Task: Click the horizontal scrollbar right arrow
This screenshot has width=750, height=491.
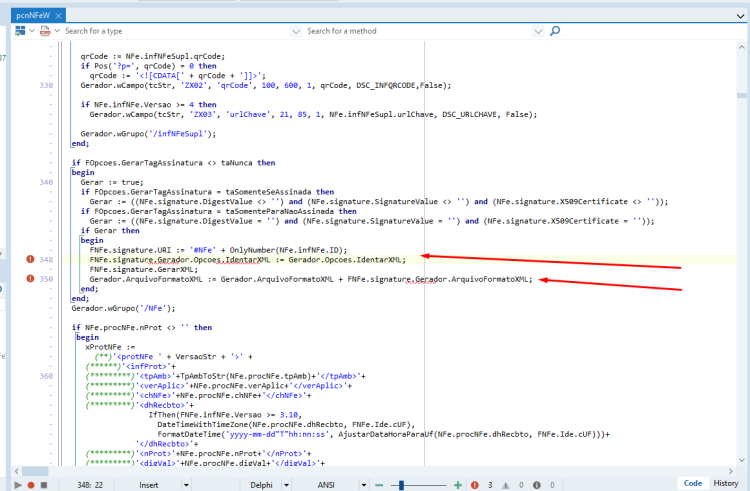Action: pos(730,471)
